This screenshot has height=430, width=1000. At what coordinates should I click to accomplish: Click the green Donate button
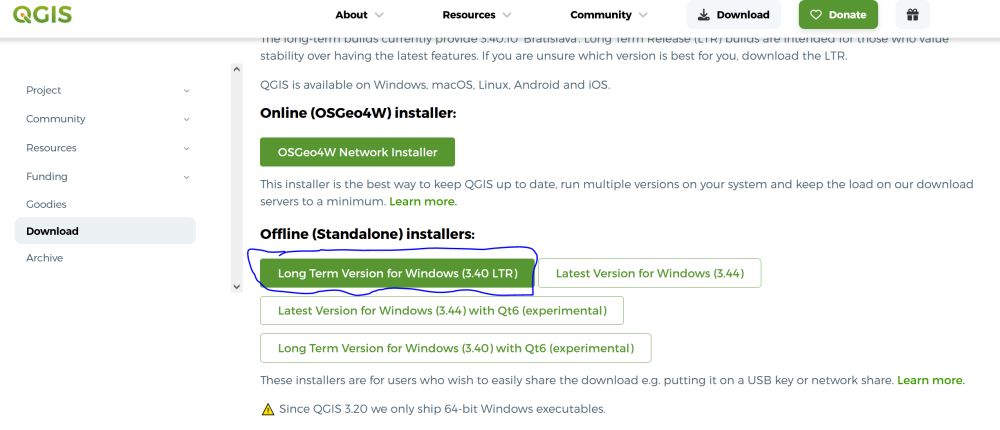coord(838,15)
